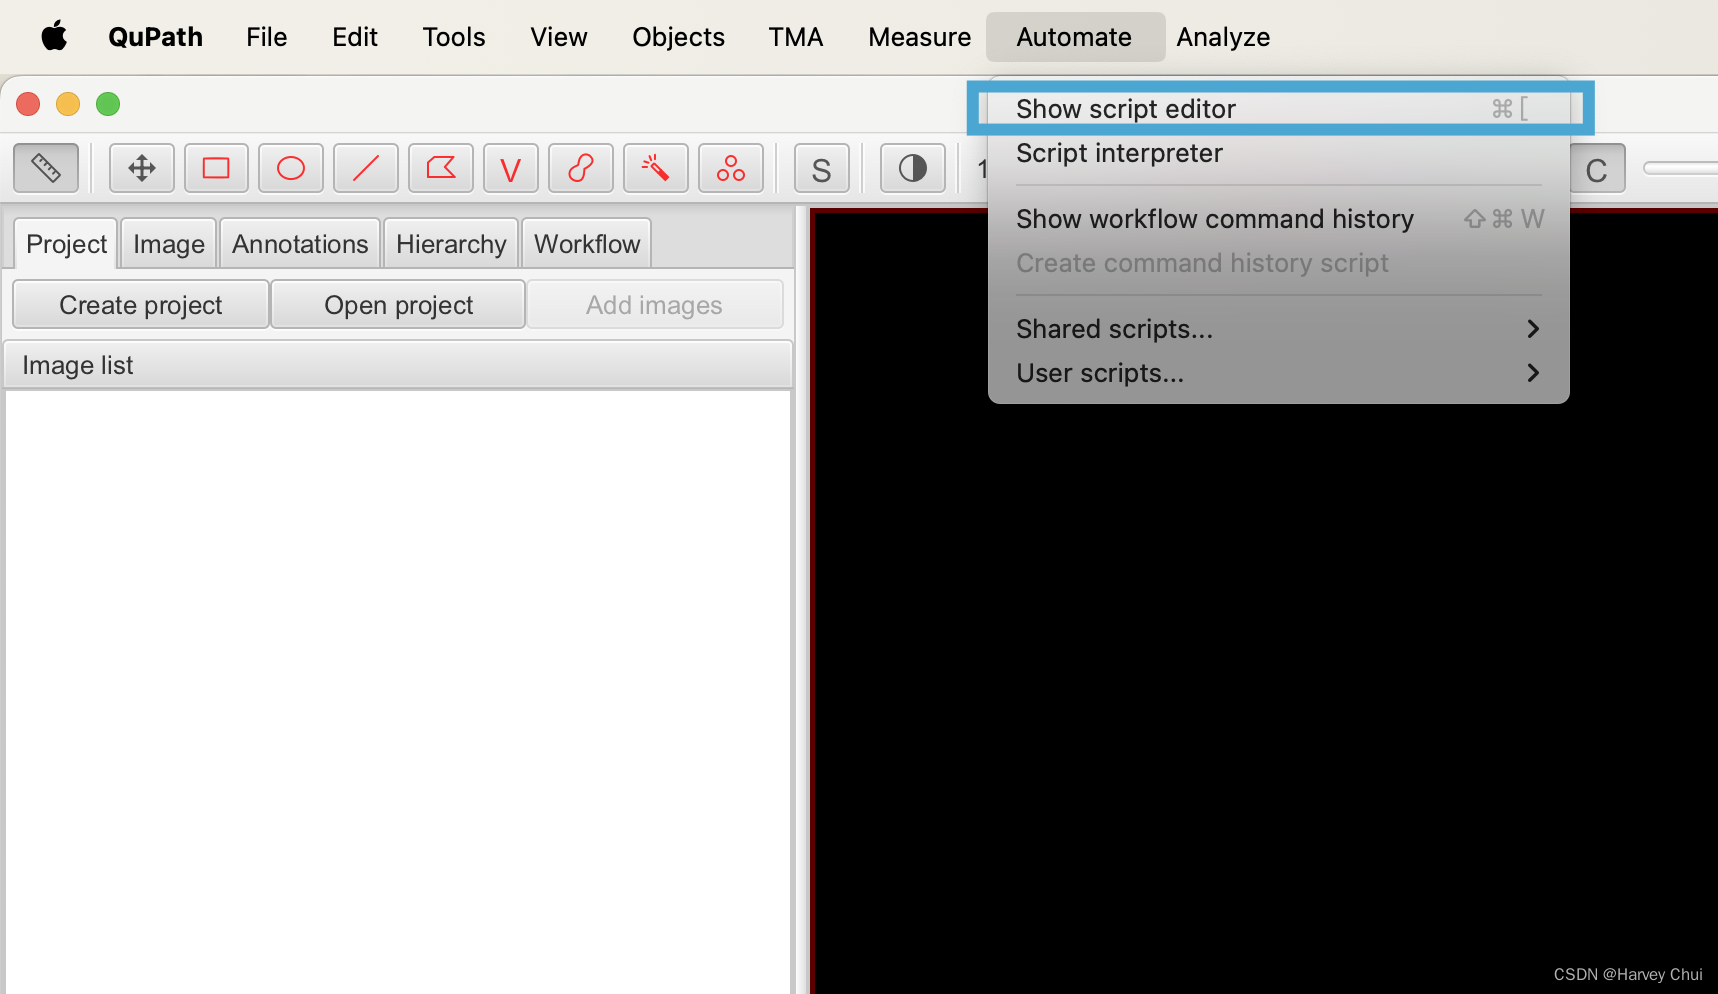Open the Analyze menu
The width and height of the screenshot is (1718, 994).
(x=1223, y=37)
